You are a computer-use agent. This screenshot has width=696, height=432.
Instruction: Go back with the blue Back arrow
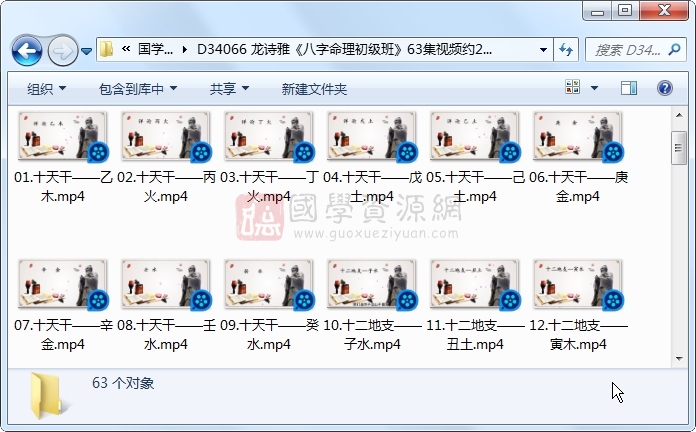click(x=27, y=51)
